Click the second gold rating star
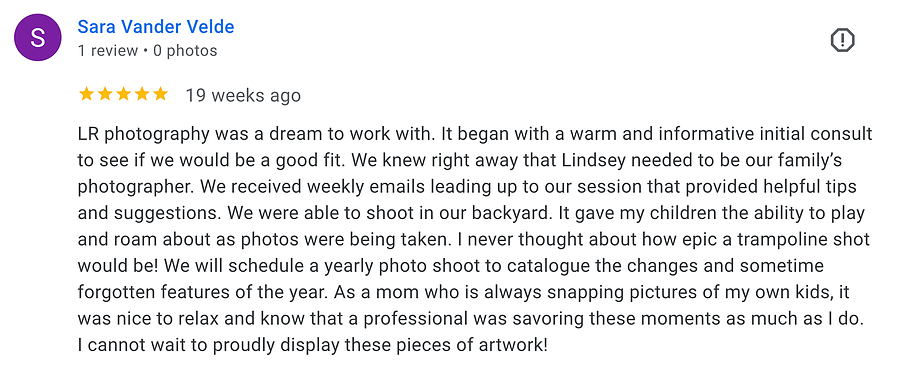The image size is (899, 373). coord(104,94)
